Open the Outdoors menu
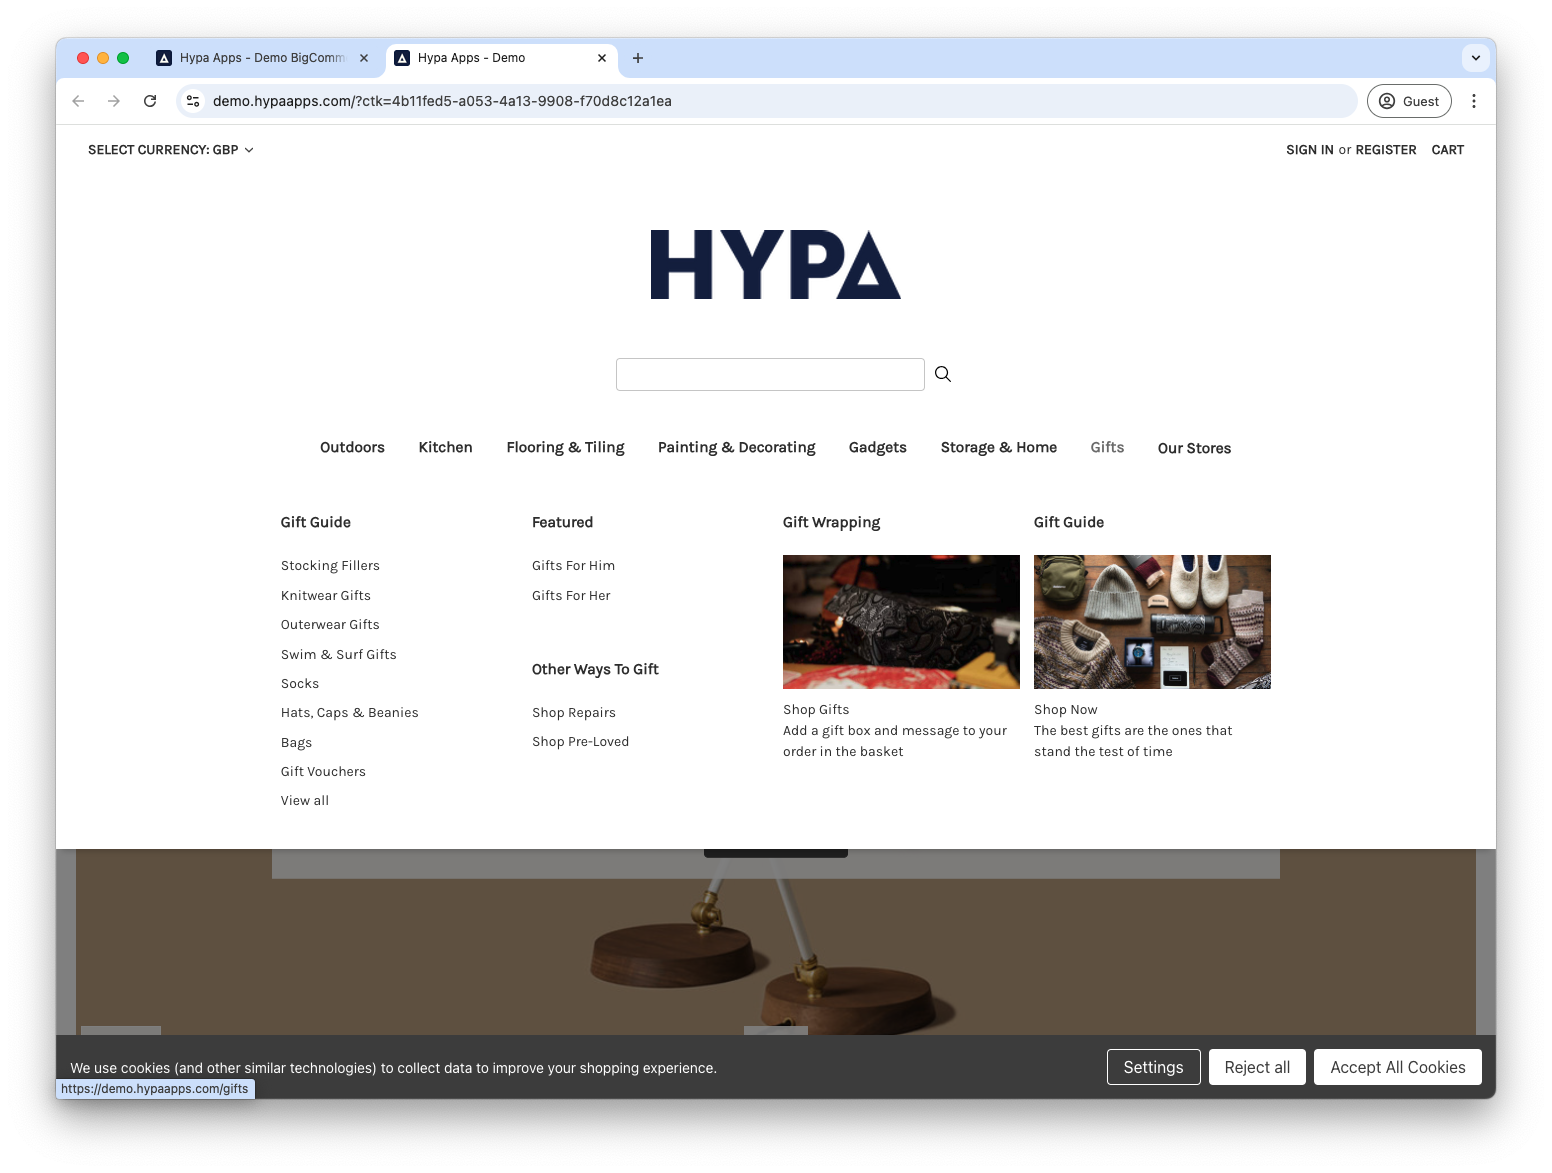Screen dimensions: 1552x1173 (x=352, y=447)
